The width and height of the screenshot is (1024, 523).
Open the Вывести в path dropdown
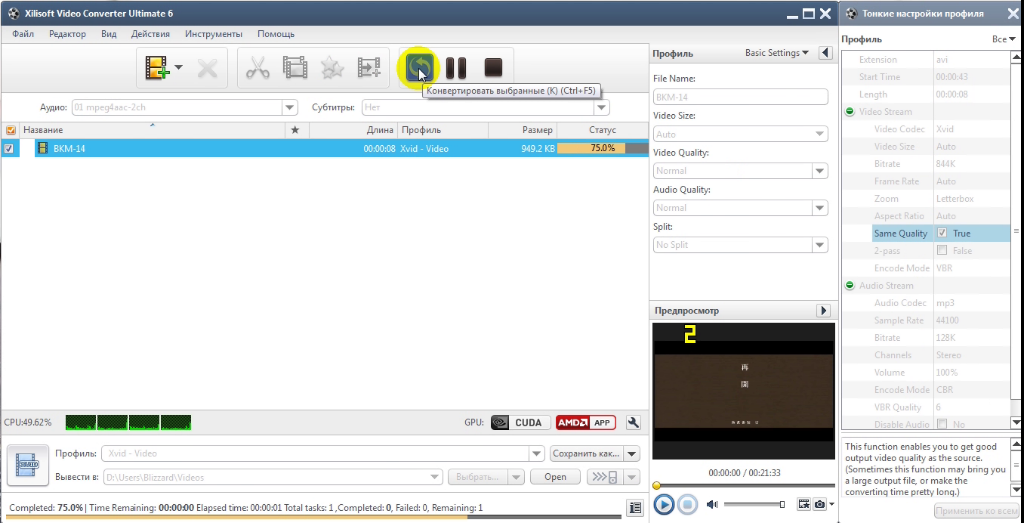tap(435, 477)
